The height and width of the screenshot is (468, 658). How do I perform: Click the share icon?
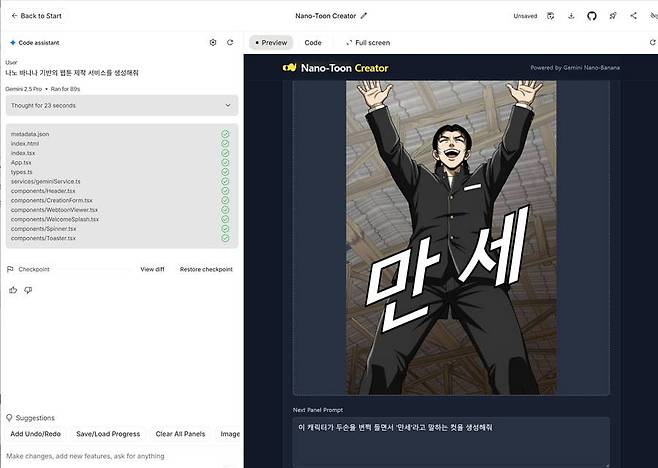tap(633, 16)
